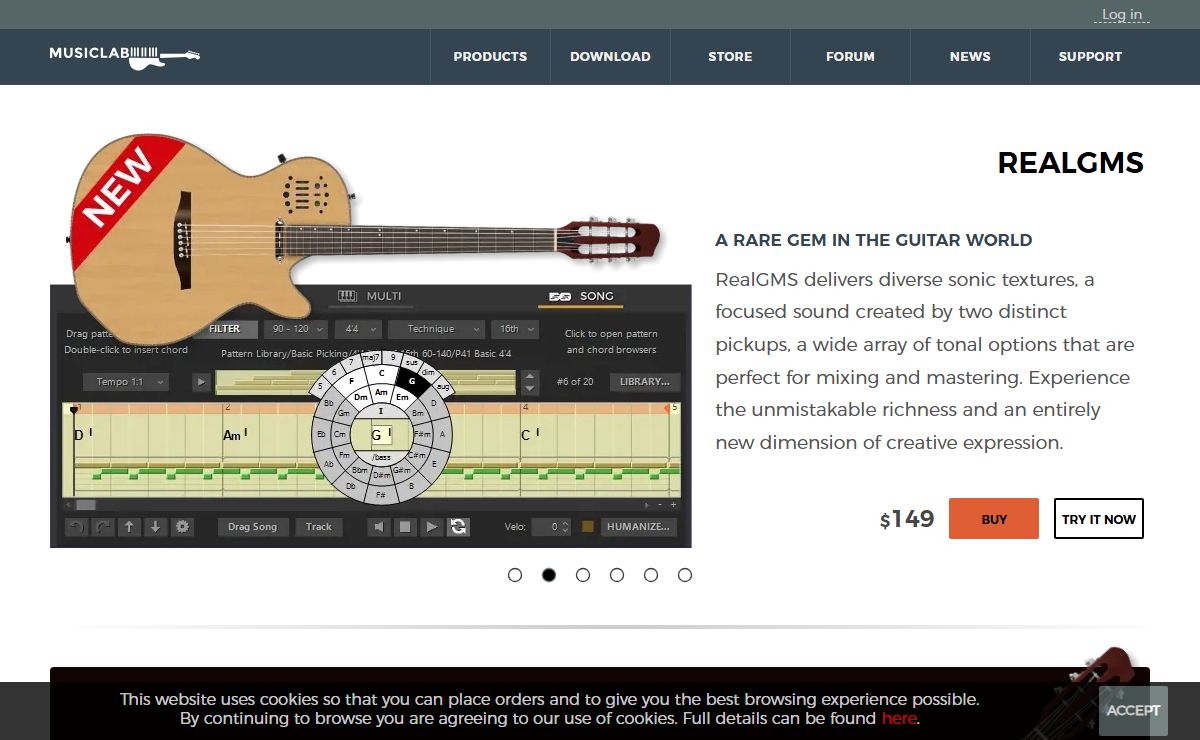Stop song playback with the square button
The image size is (1200, 740).
pyautogui.click(x=405, y=527)
